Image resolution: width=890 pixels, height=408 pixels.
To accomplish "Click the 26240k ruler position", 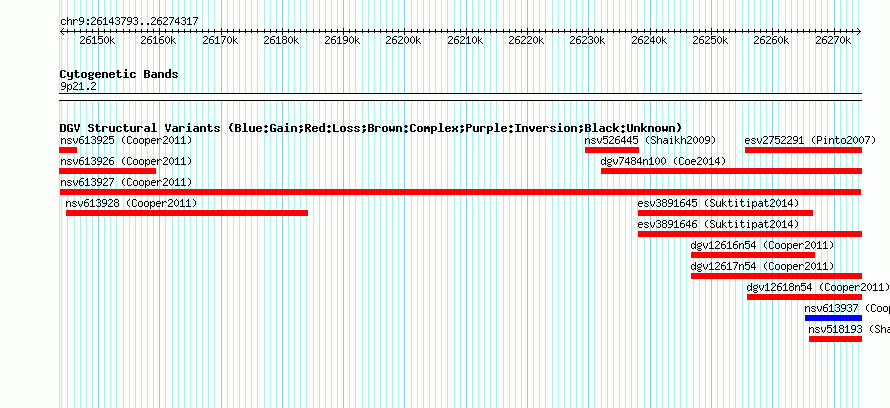I will [x=649, y=40].
